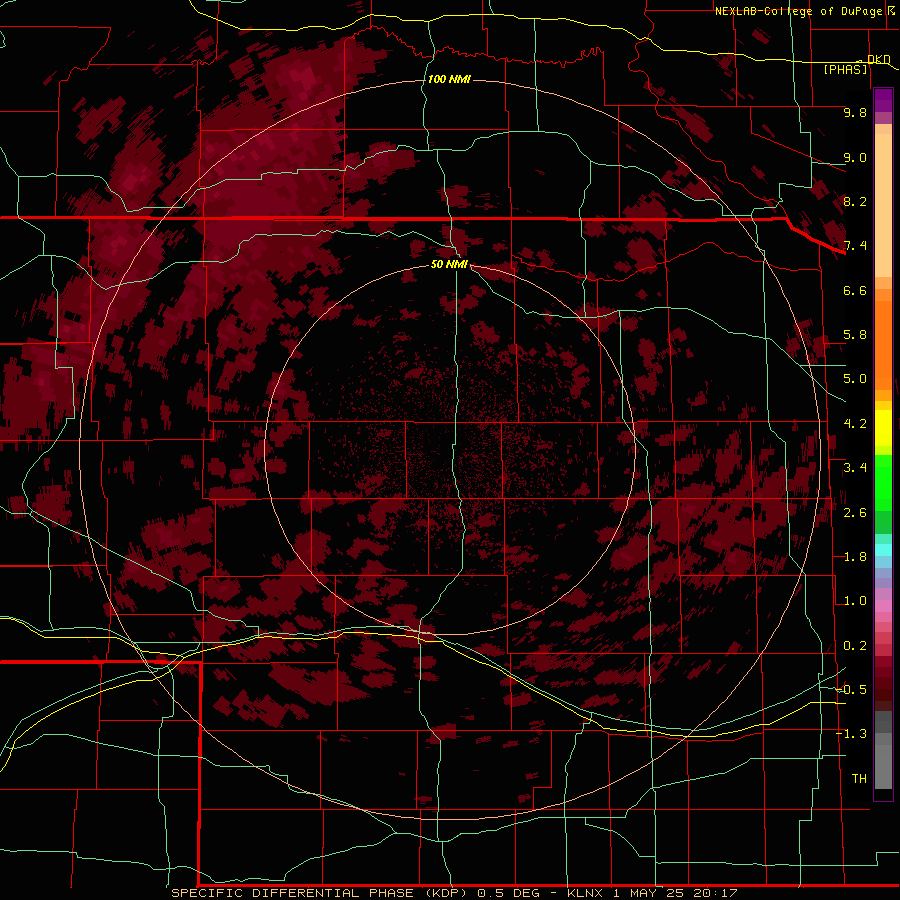This screenshot has width=900, height=900.
Task: Click the OKD label near top right
Action: 879,59
